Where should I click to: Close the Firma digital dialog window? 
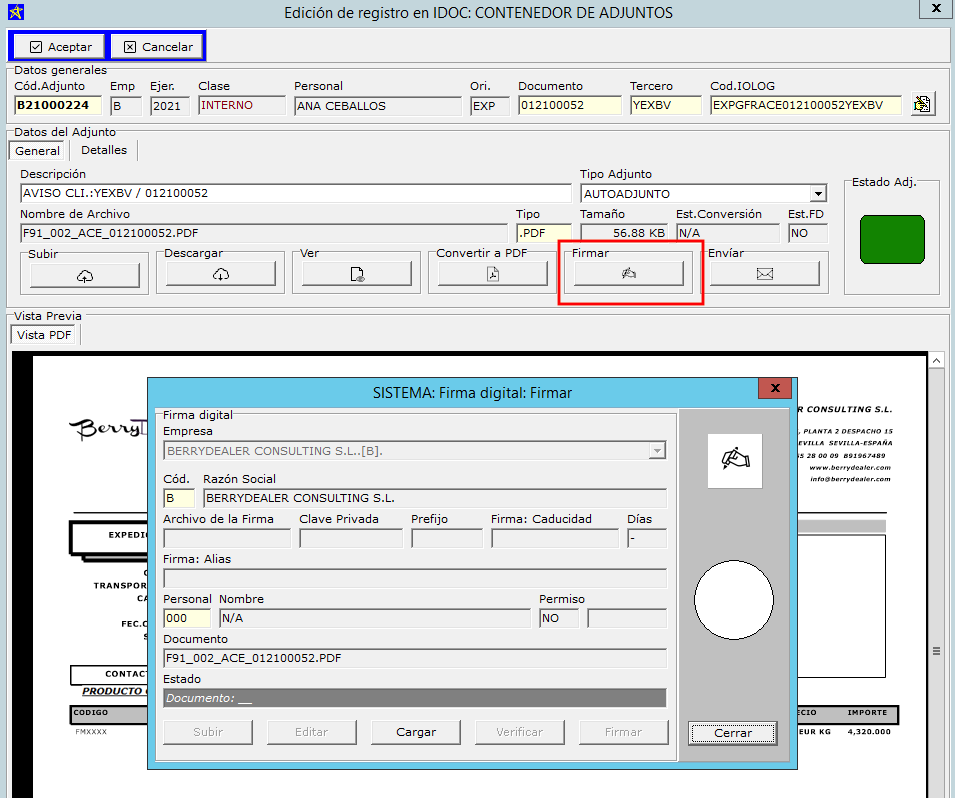point(775,389)
